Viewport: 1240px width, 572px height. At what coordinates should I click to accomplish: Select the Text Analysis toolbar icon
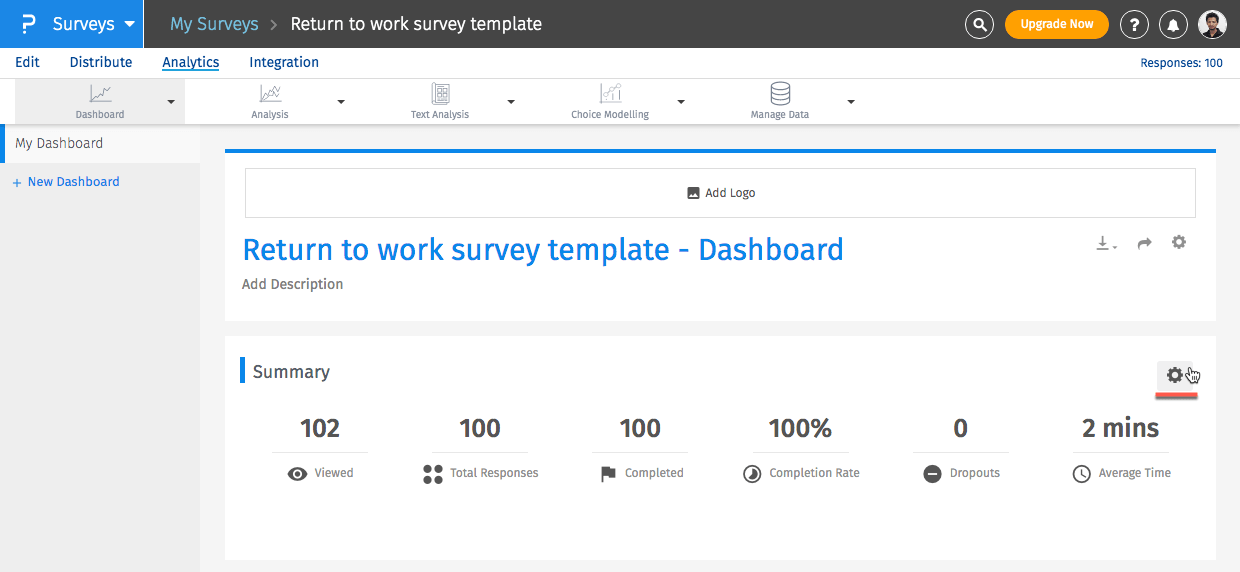pyautogui.click(x=440, y=94)
